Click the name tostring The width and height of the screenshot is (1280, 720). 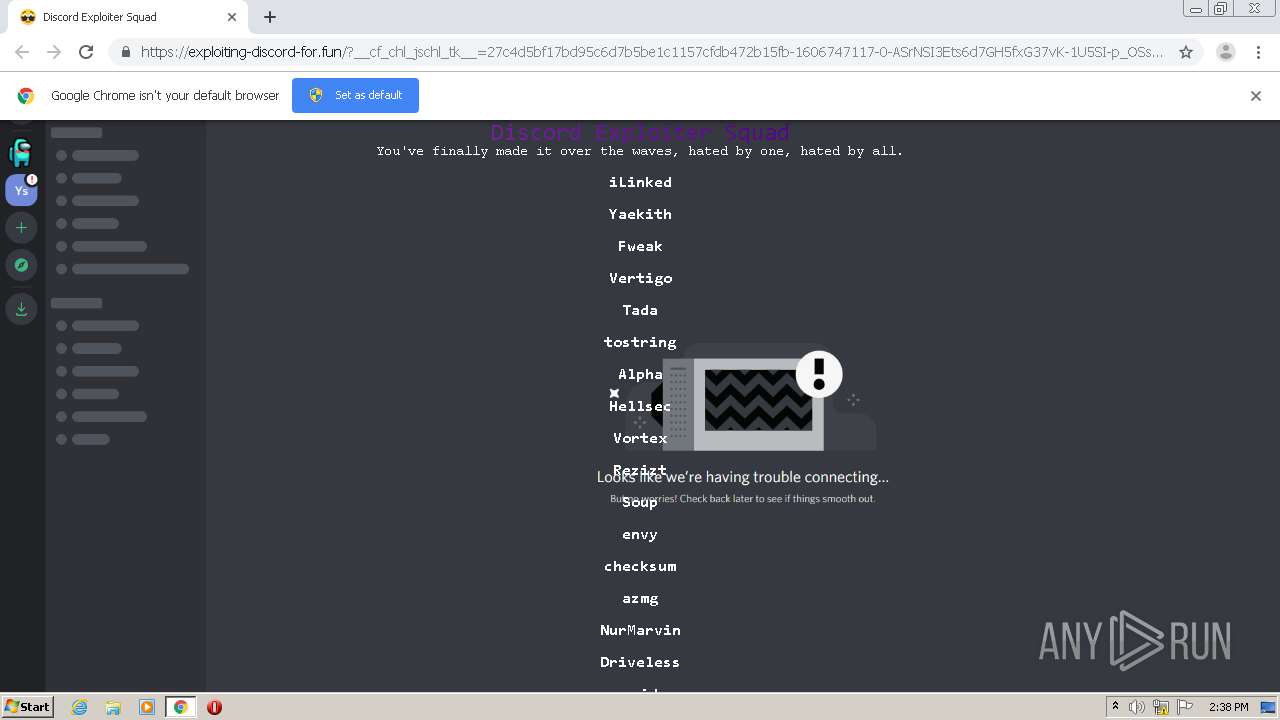[640, 342]
